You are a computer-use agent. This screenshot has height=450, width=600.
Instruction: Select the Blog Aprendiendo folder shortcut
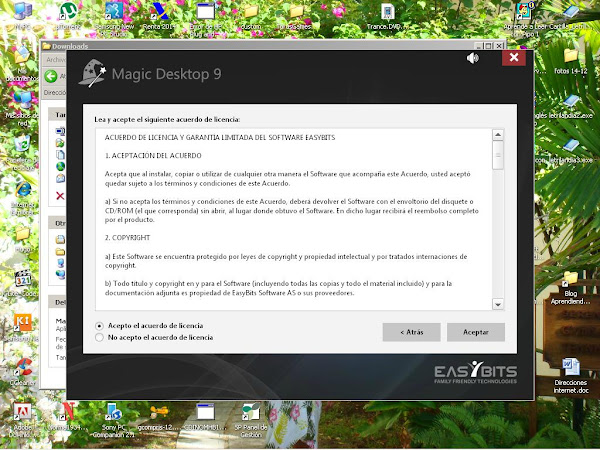point(570,288)
